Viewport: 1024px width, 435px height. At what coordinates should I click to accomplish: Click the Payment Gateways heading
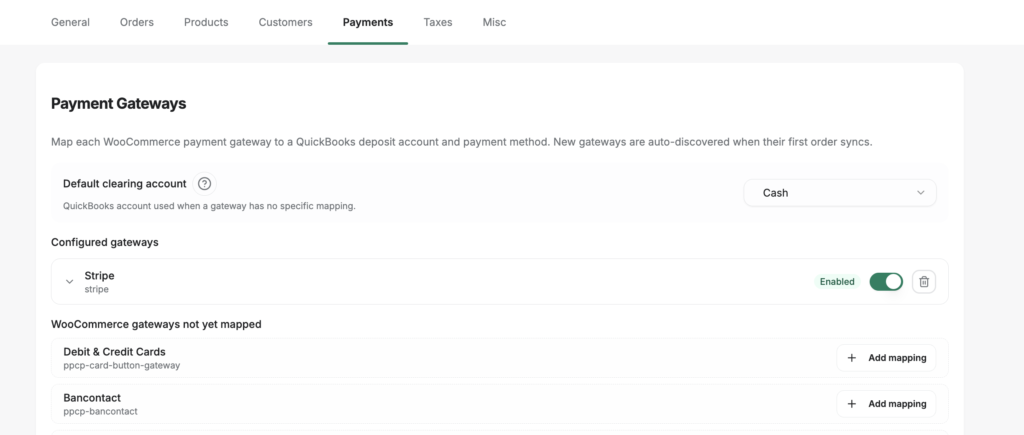[119, 103]
